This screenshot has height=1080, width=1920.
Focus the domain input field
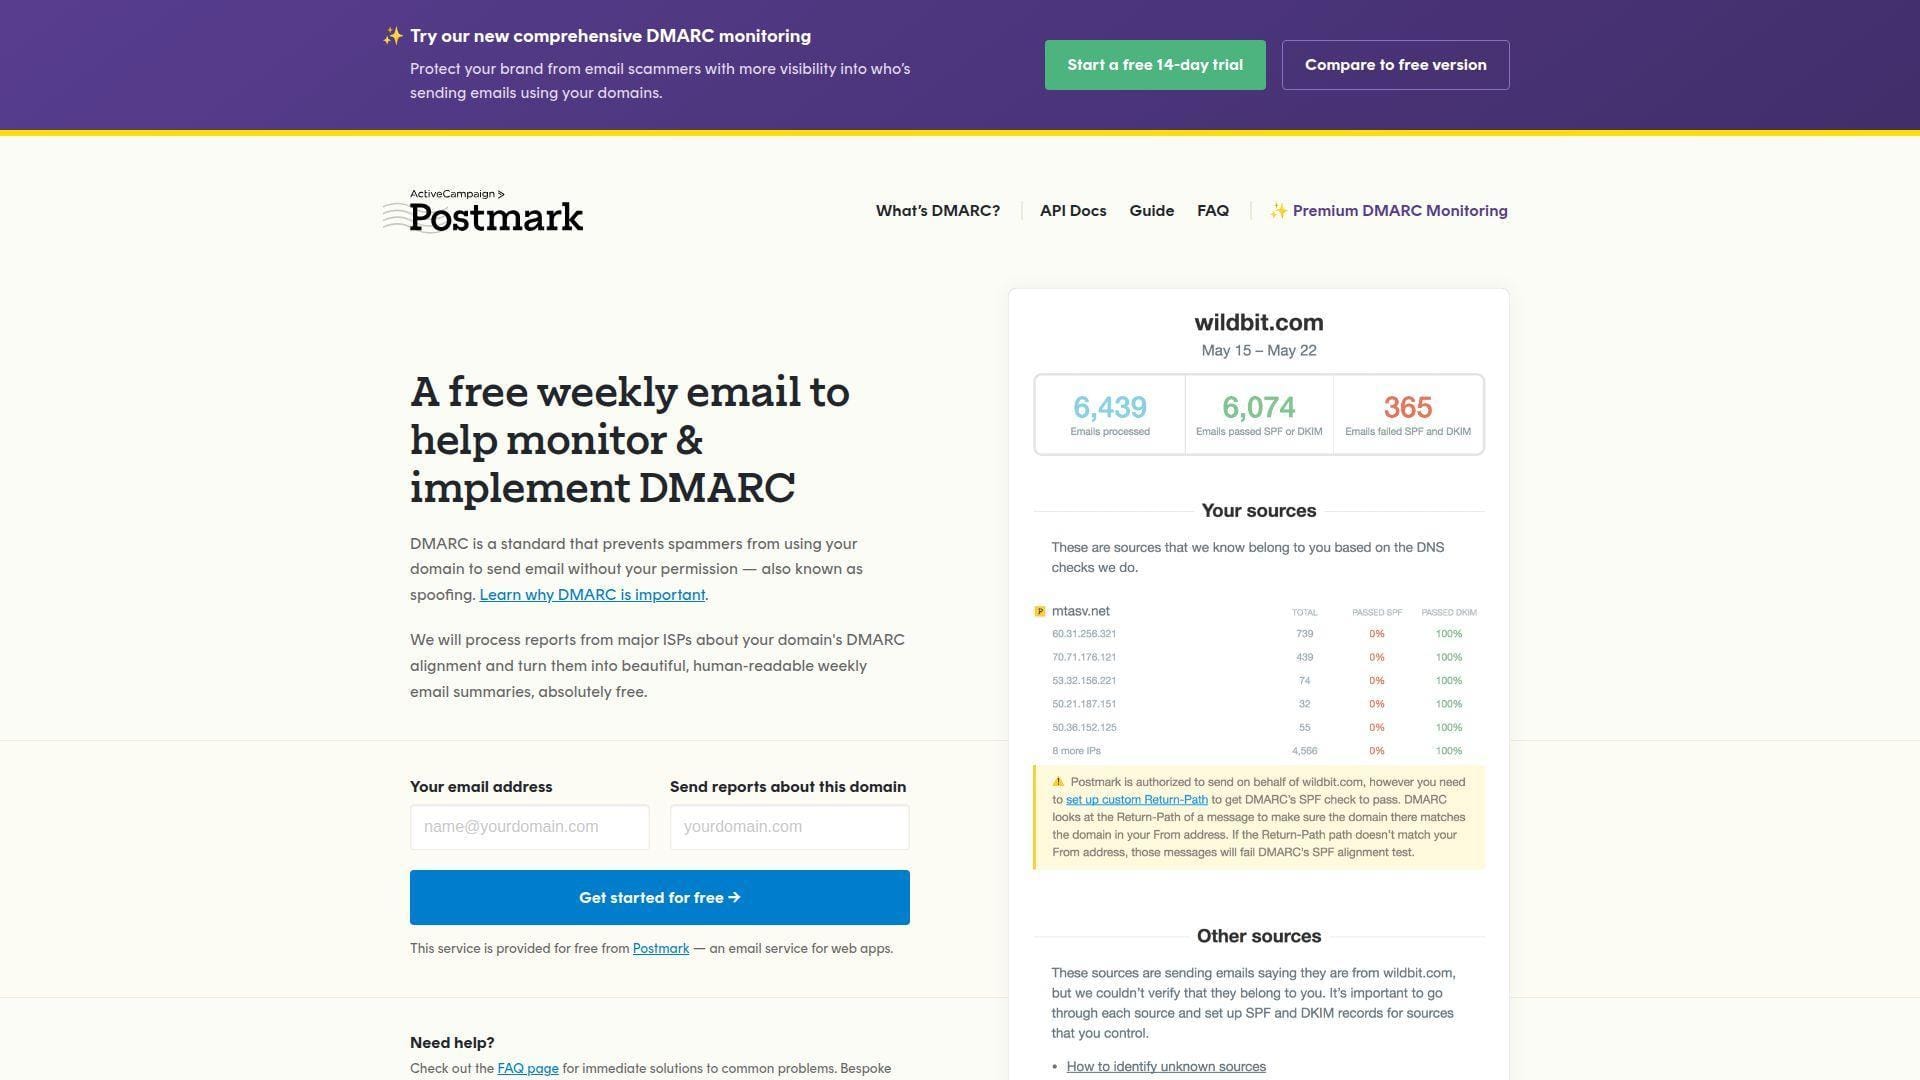[x=790, y=827]
